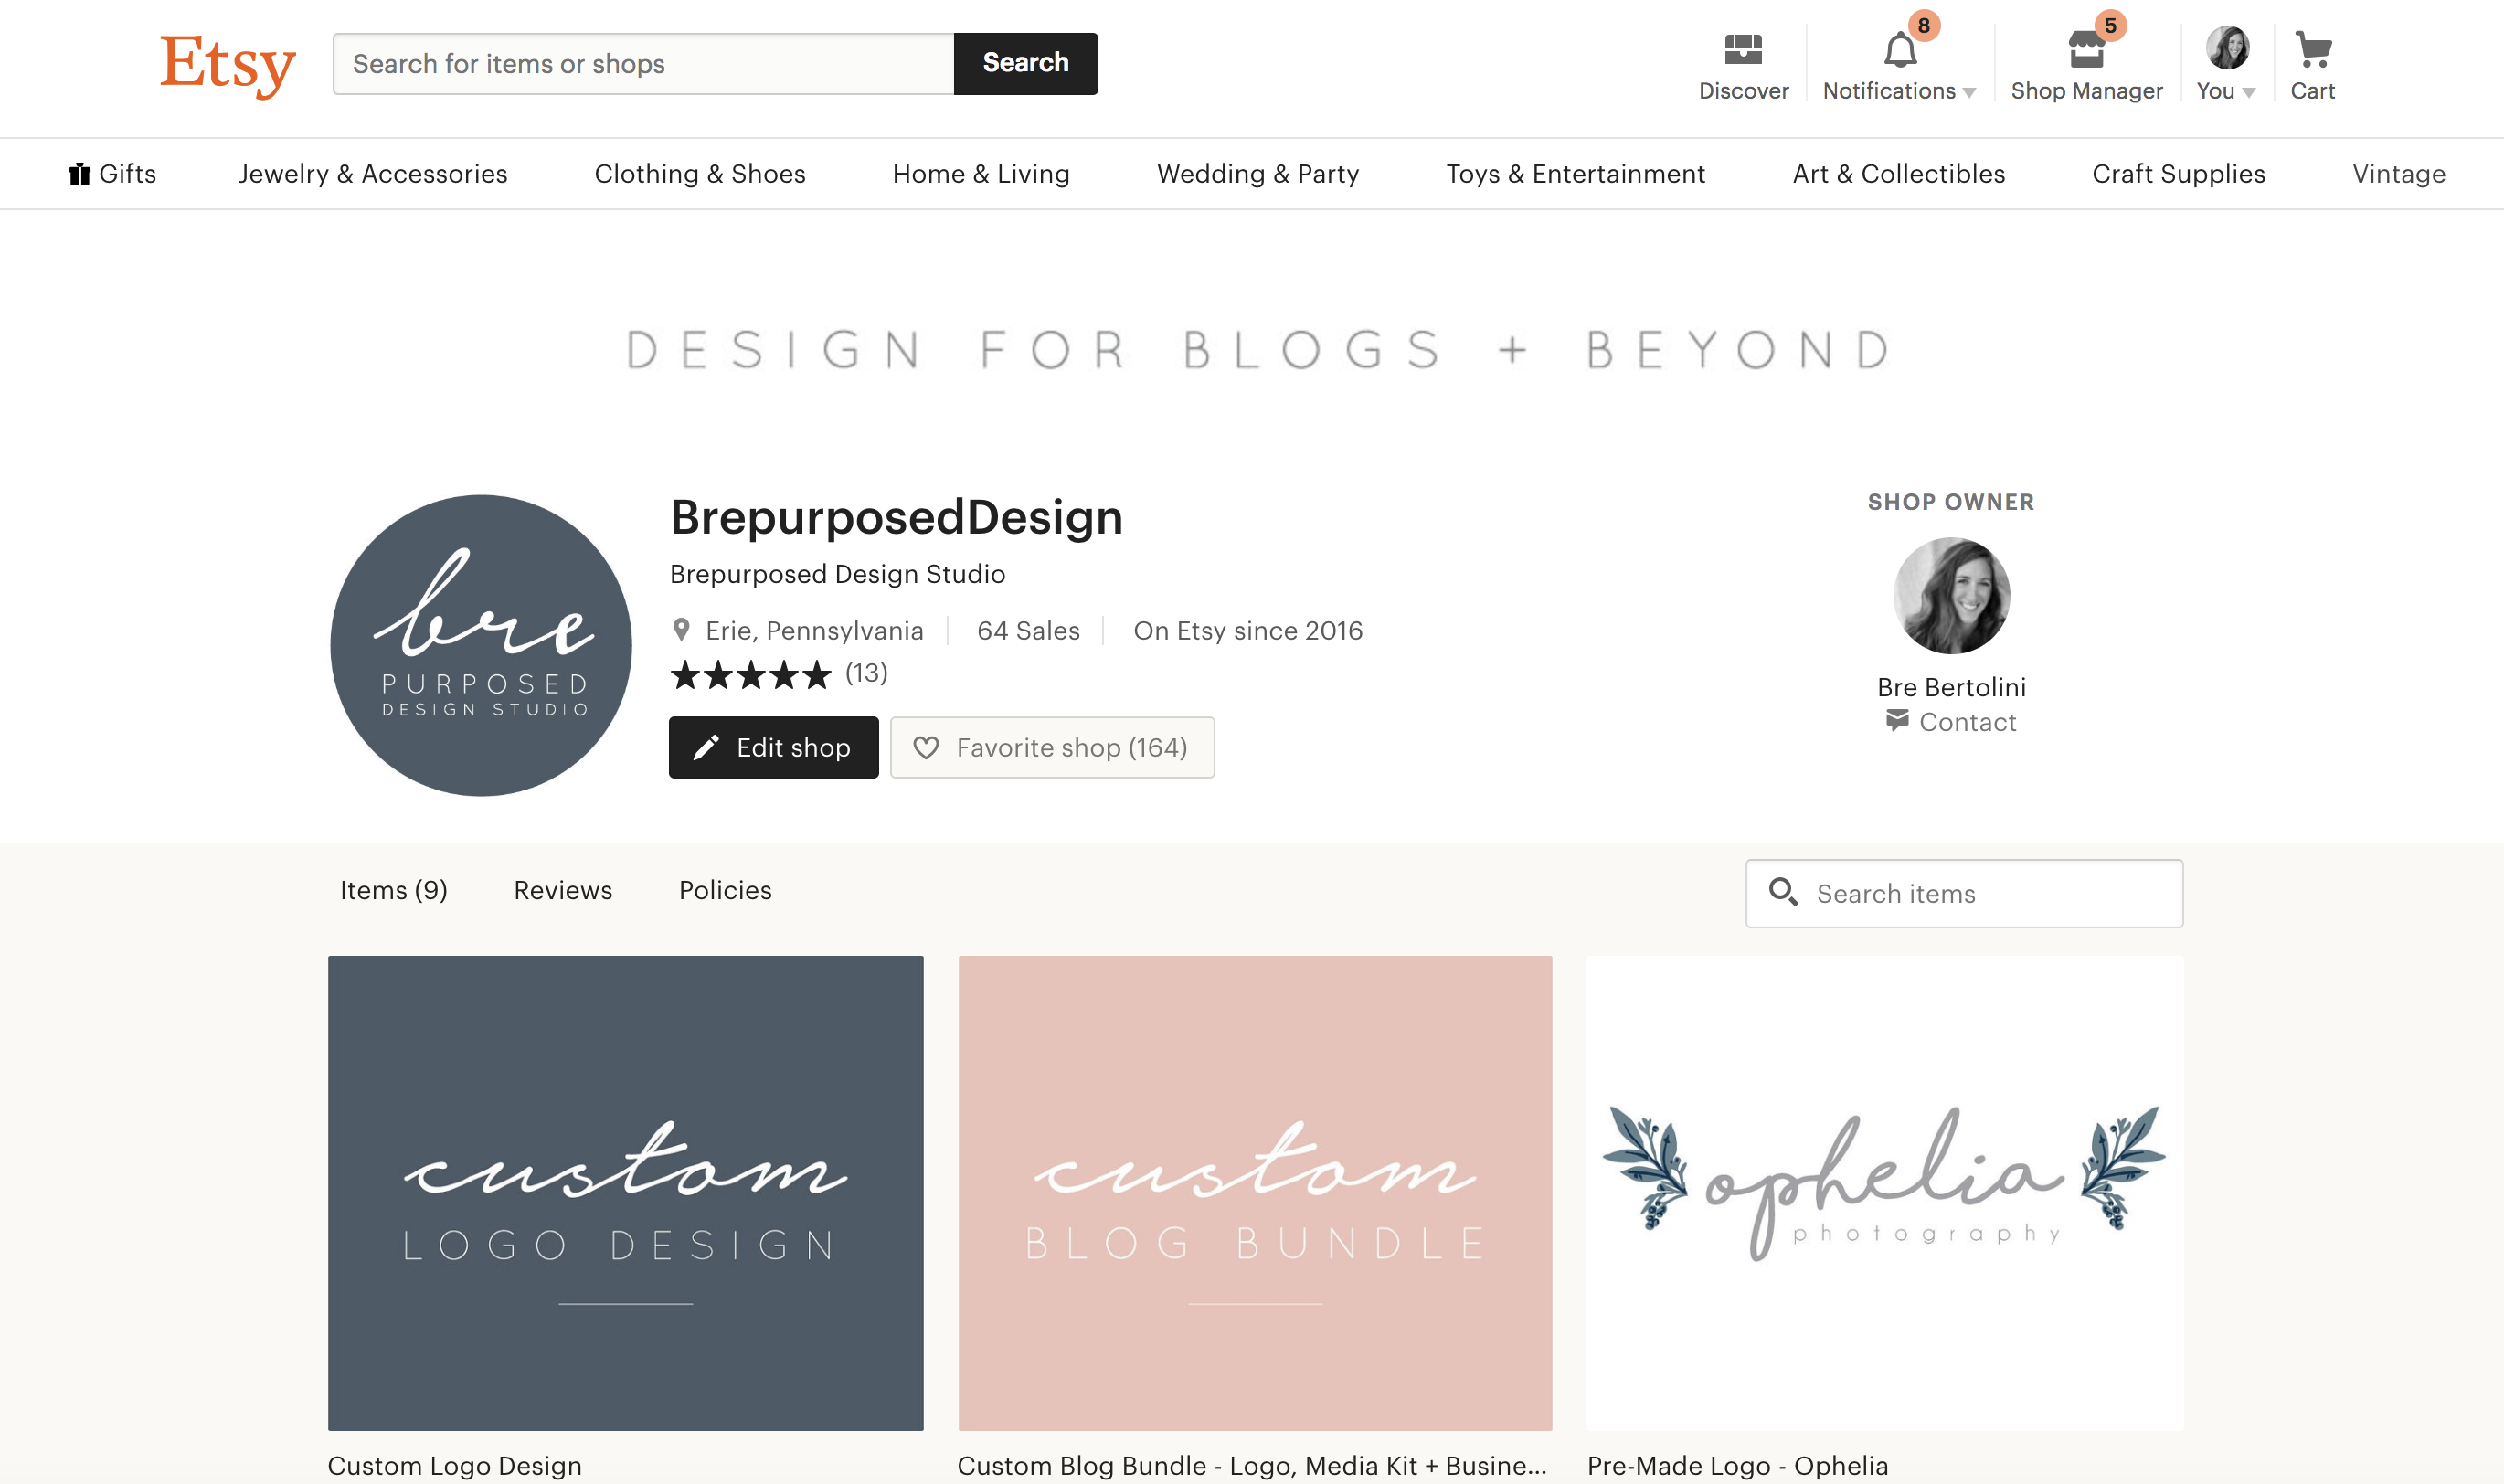Click the Search items field
Image resolution: width=2504 pixels, height=1484 pixels.
tap(1964, 893)
